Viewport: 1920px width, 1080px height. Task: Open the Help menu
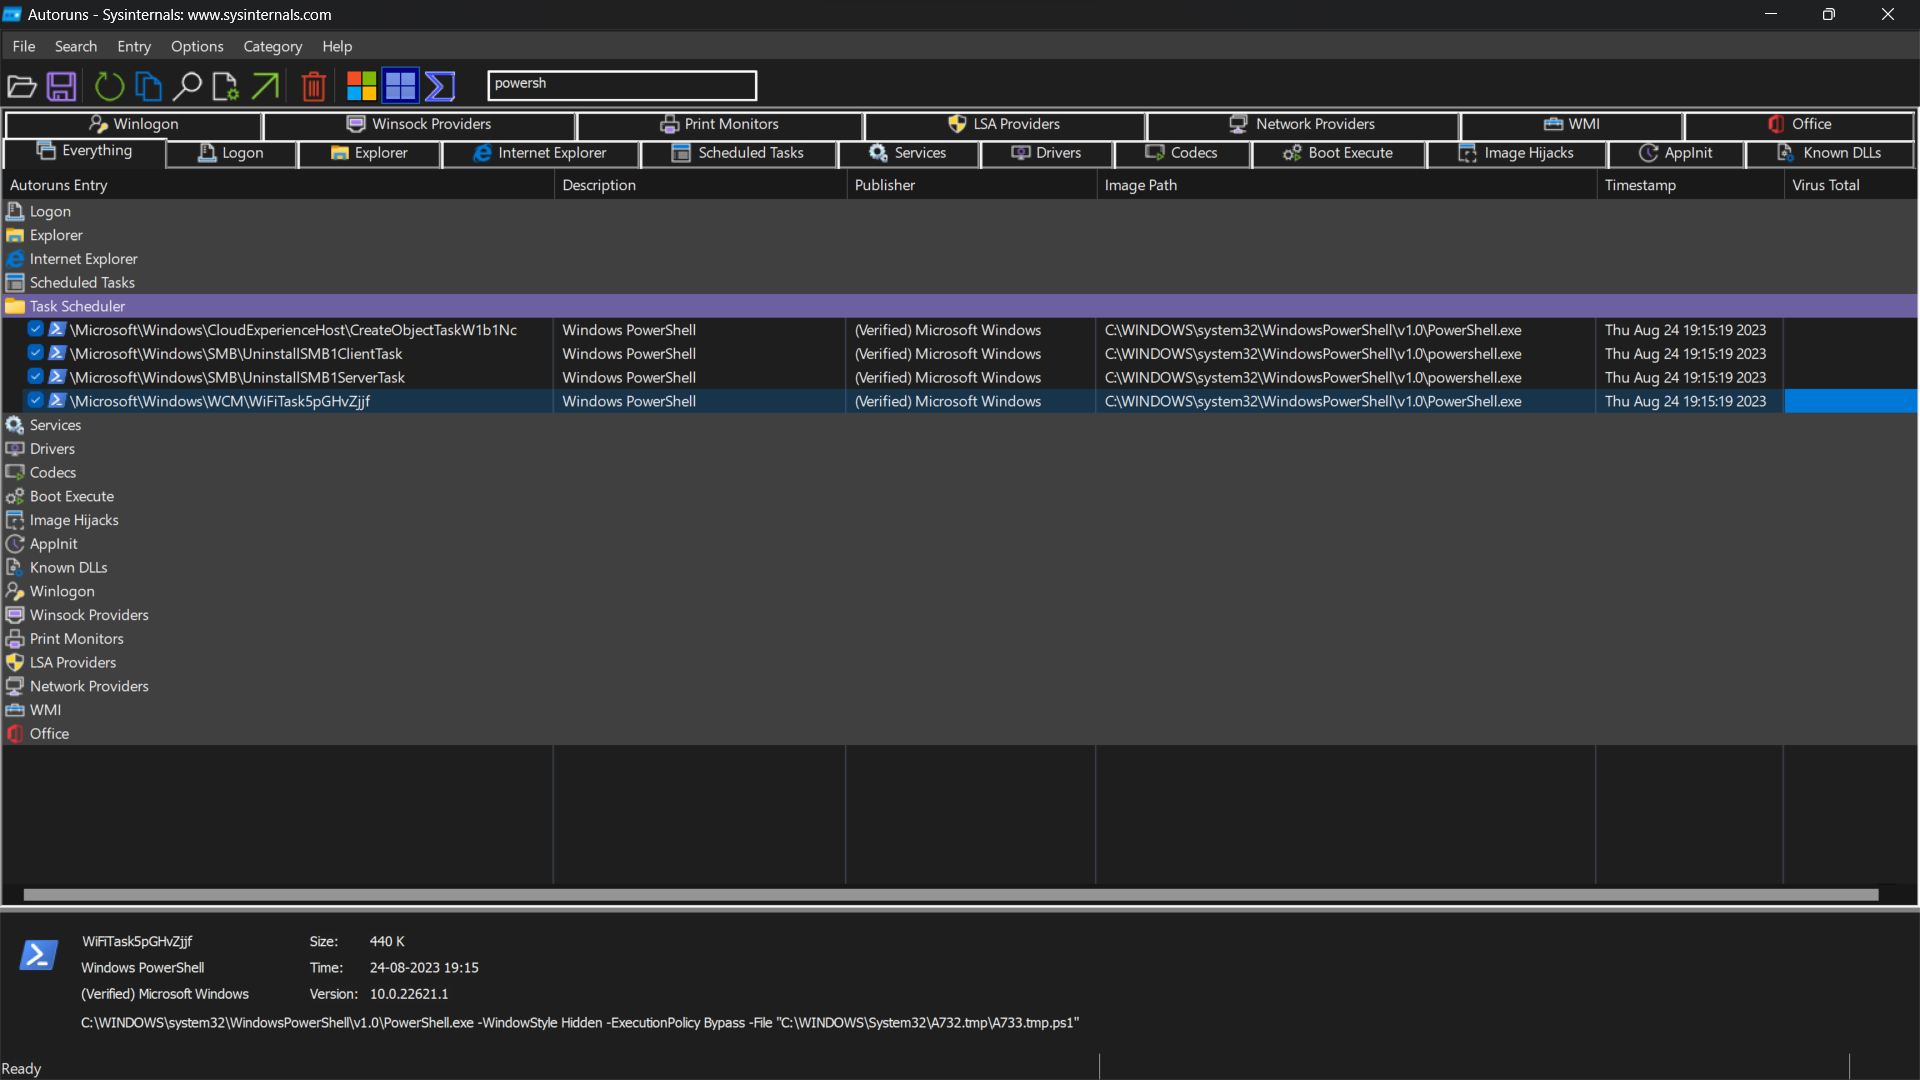point(337,46)
